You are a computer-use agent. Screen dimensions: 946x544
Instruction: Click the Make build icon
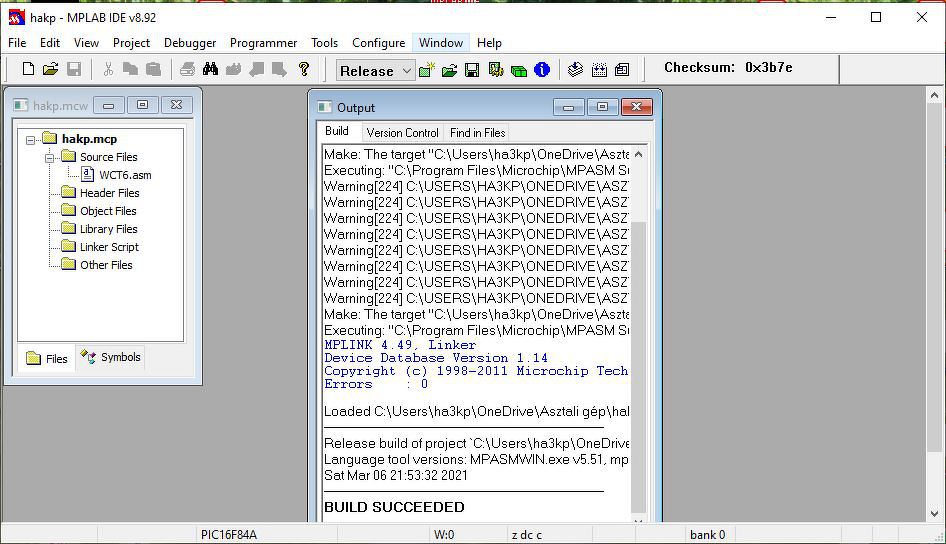coord(576,70)
